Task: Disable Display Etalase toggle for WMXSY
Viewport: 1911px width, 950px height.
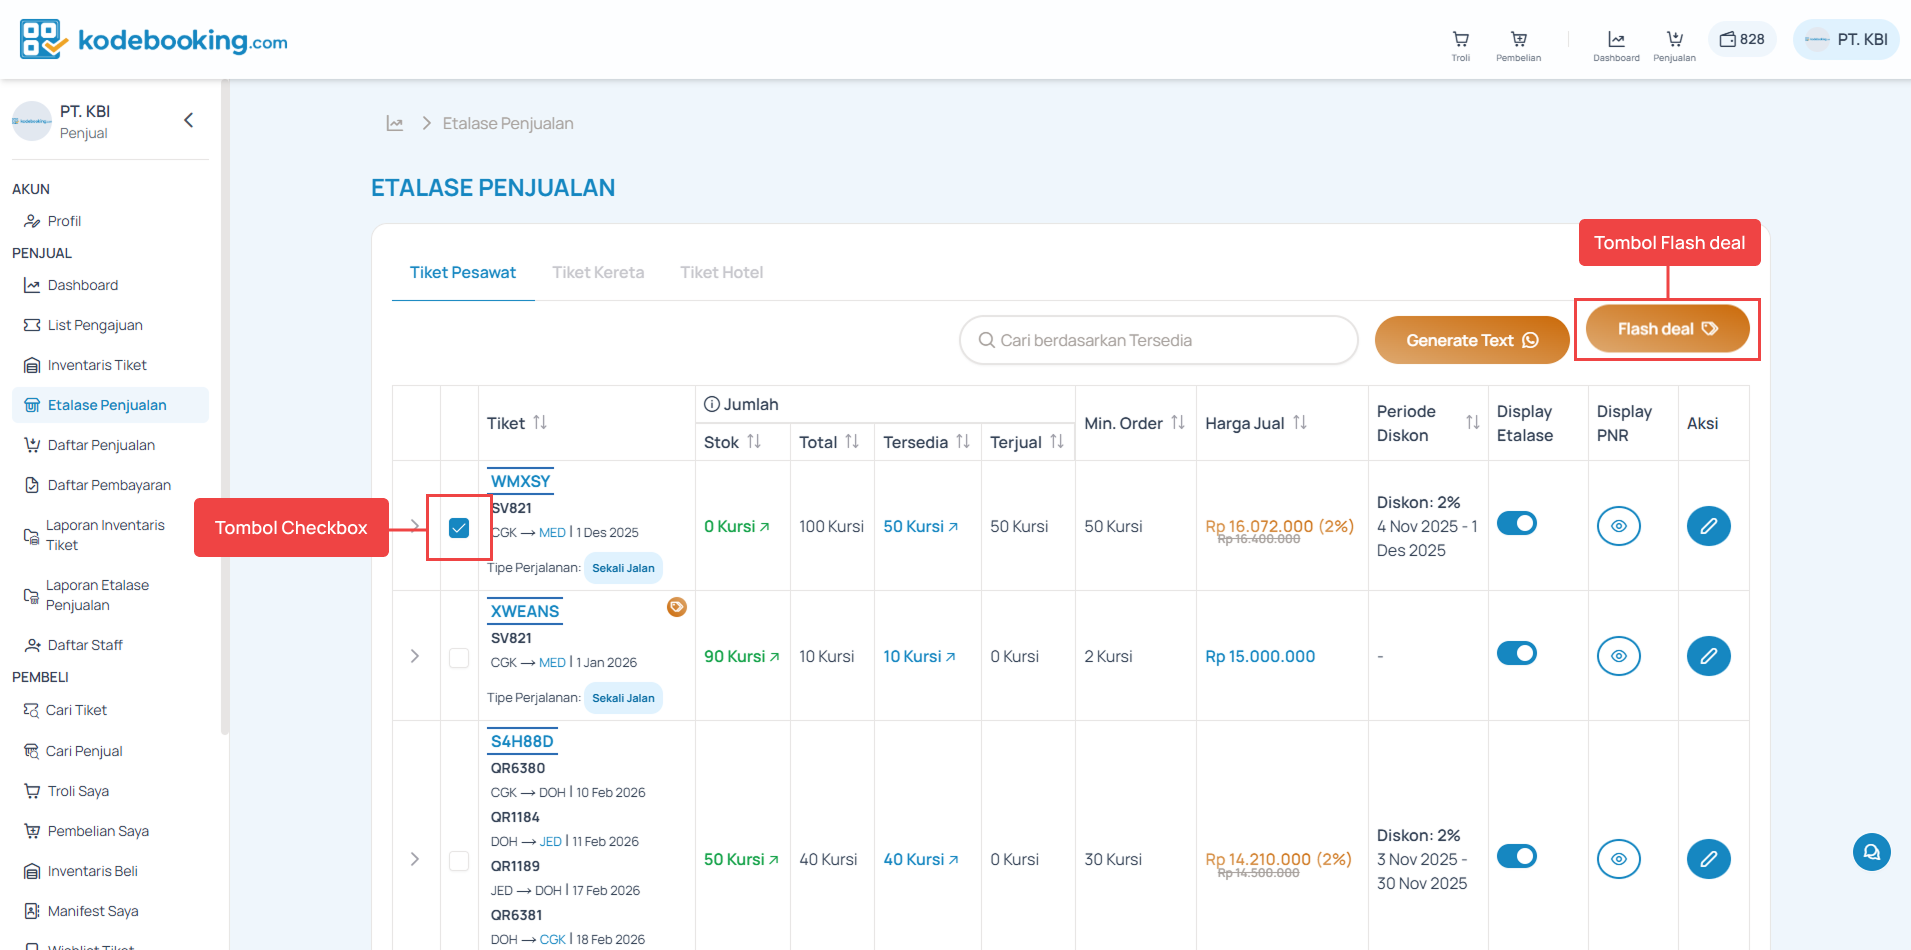Action: (x=1517, y=523)
